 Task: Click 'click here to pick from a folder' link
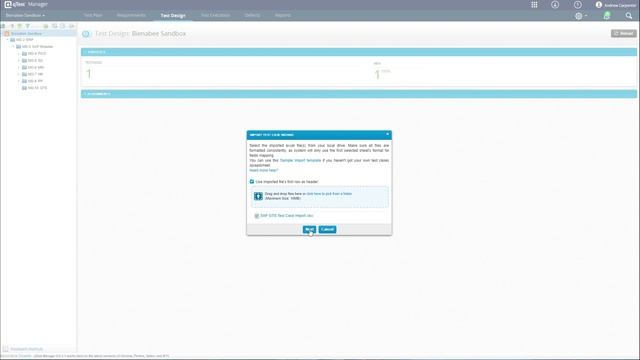329,194
